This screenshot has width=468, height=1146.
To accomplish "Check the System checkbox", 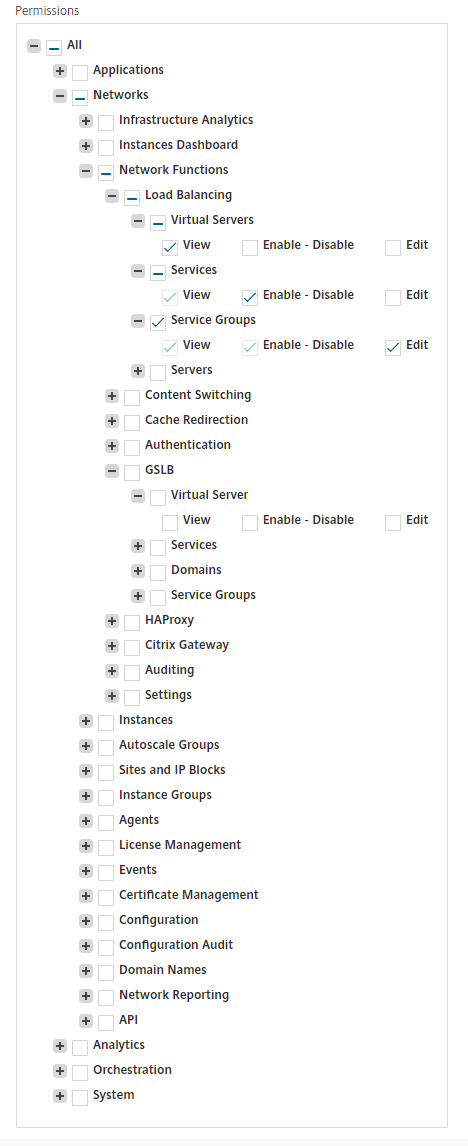I will click(x=80, y=1098).
